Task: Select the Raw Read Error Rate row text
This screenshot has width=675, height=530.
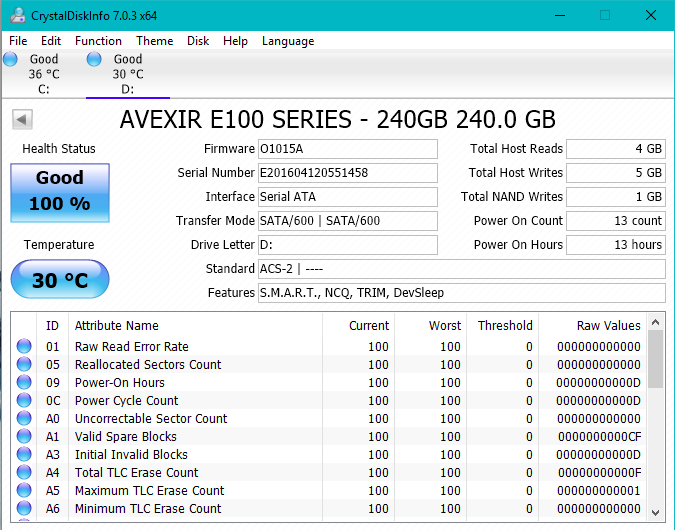Action: click(x=132, y=347)
